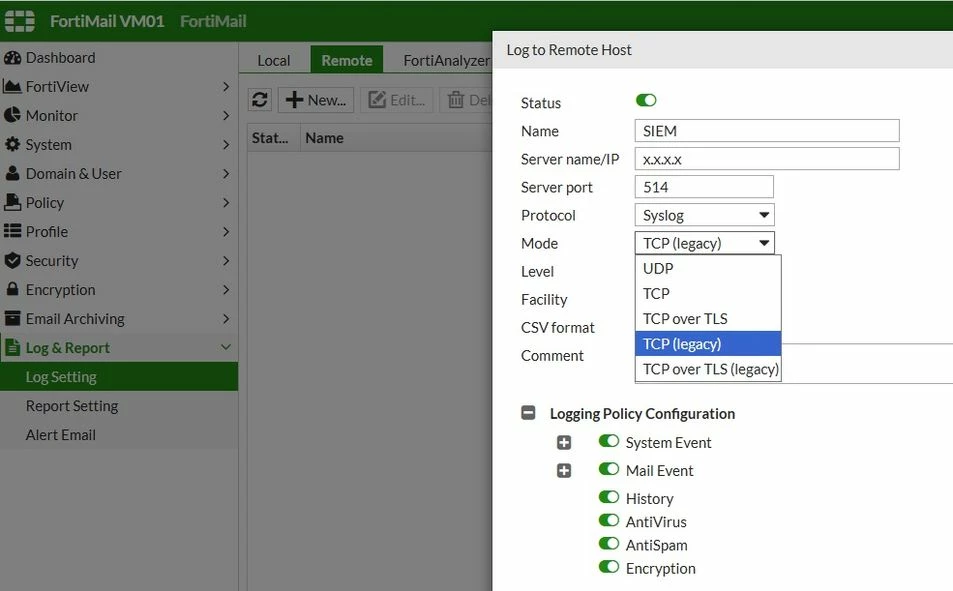Collapse Logging Policy Configuration section
953x591 pixels.
click(x=528, y=413)
